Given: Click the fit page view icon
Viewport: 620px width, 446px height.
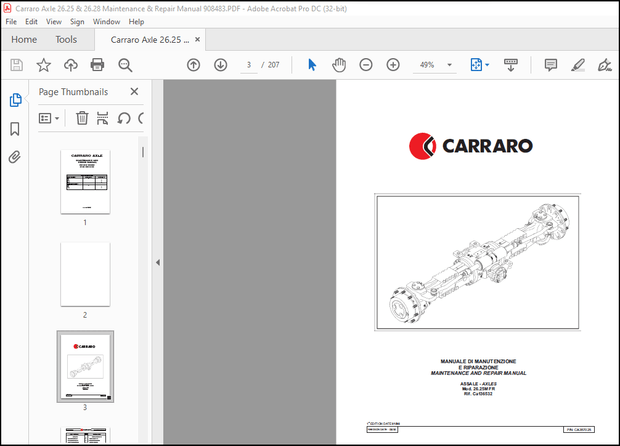Looking at the screenshot, I should pos(476,65).
